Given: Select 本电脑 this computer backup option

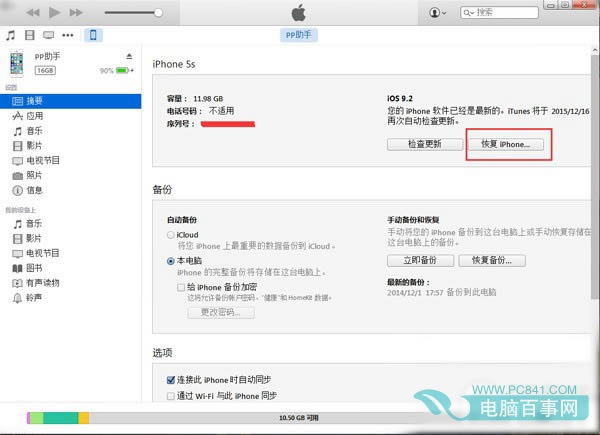Looking at the screenshot, I should pyautogui.click(x=171, y=261).
